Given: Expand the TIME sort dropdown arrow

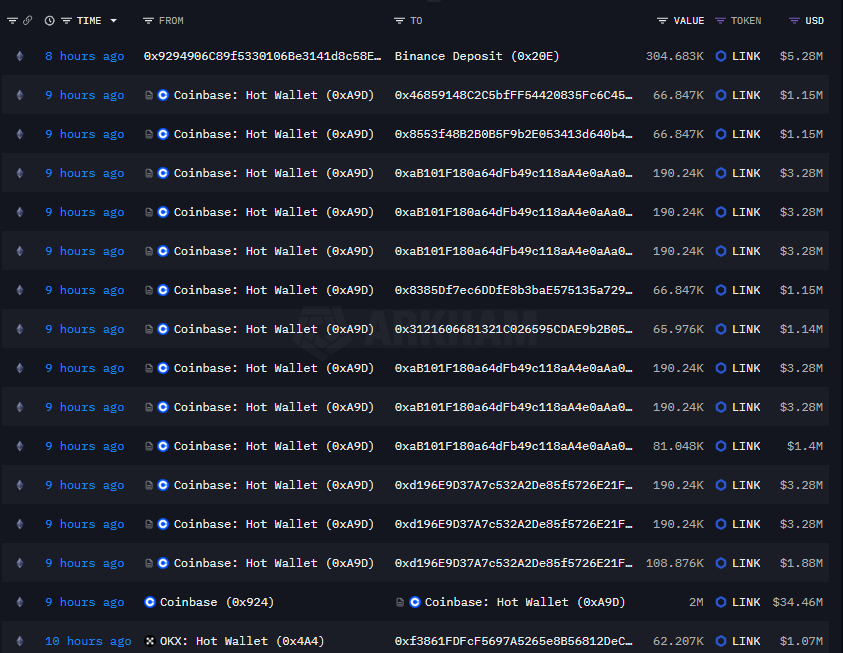Looking at the screenshot, I should coord(113,21).
